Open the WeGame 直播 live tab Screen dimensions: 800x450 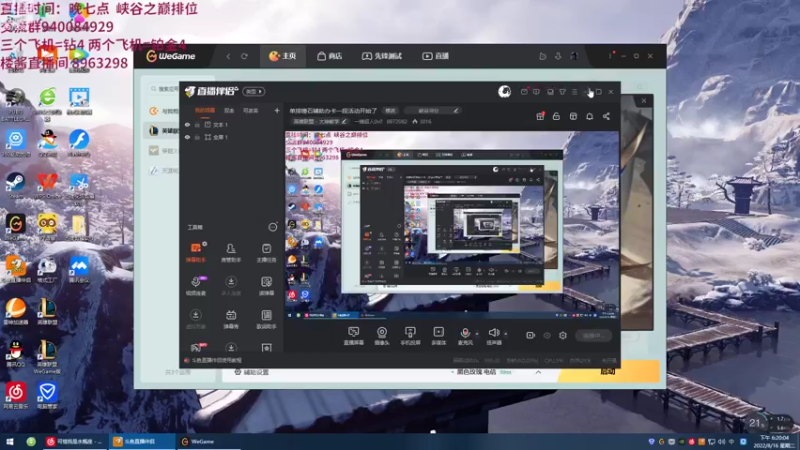pos(435,56)
